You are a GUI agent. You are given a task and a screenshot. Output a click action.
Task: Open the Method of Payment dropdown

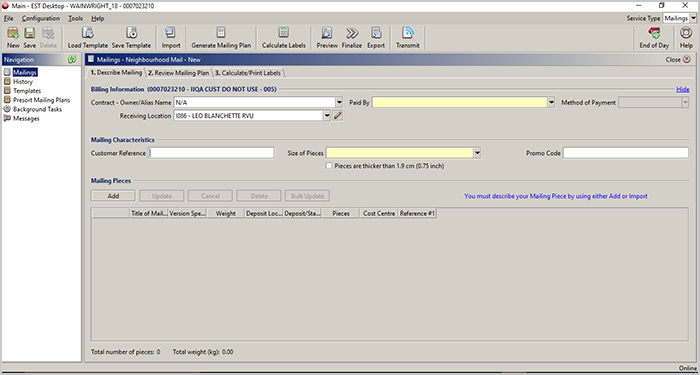(x=685, y=103)
